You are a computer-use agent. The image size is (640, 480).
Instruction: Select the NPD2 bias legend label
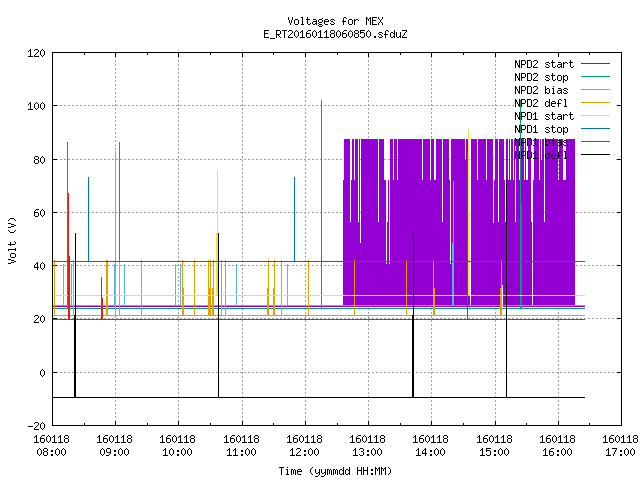click(x=541, y=90)
